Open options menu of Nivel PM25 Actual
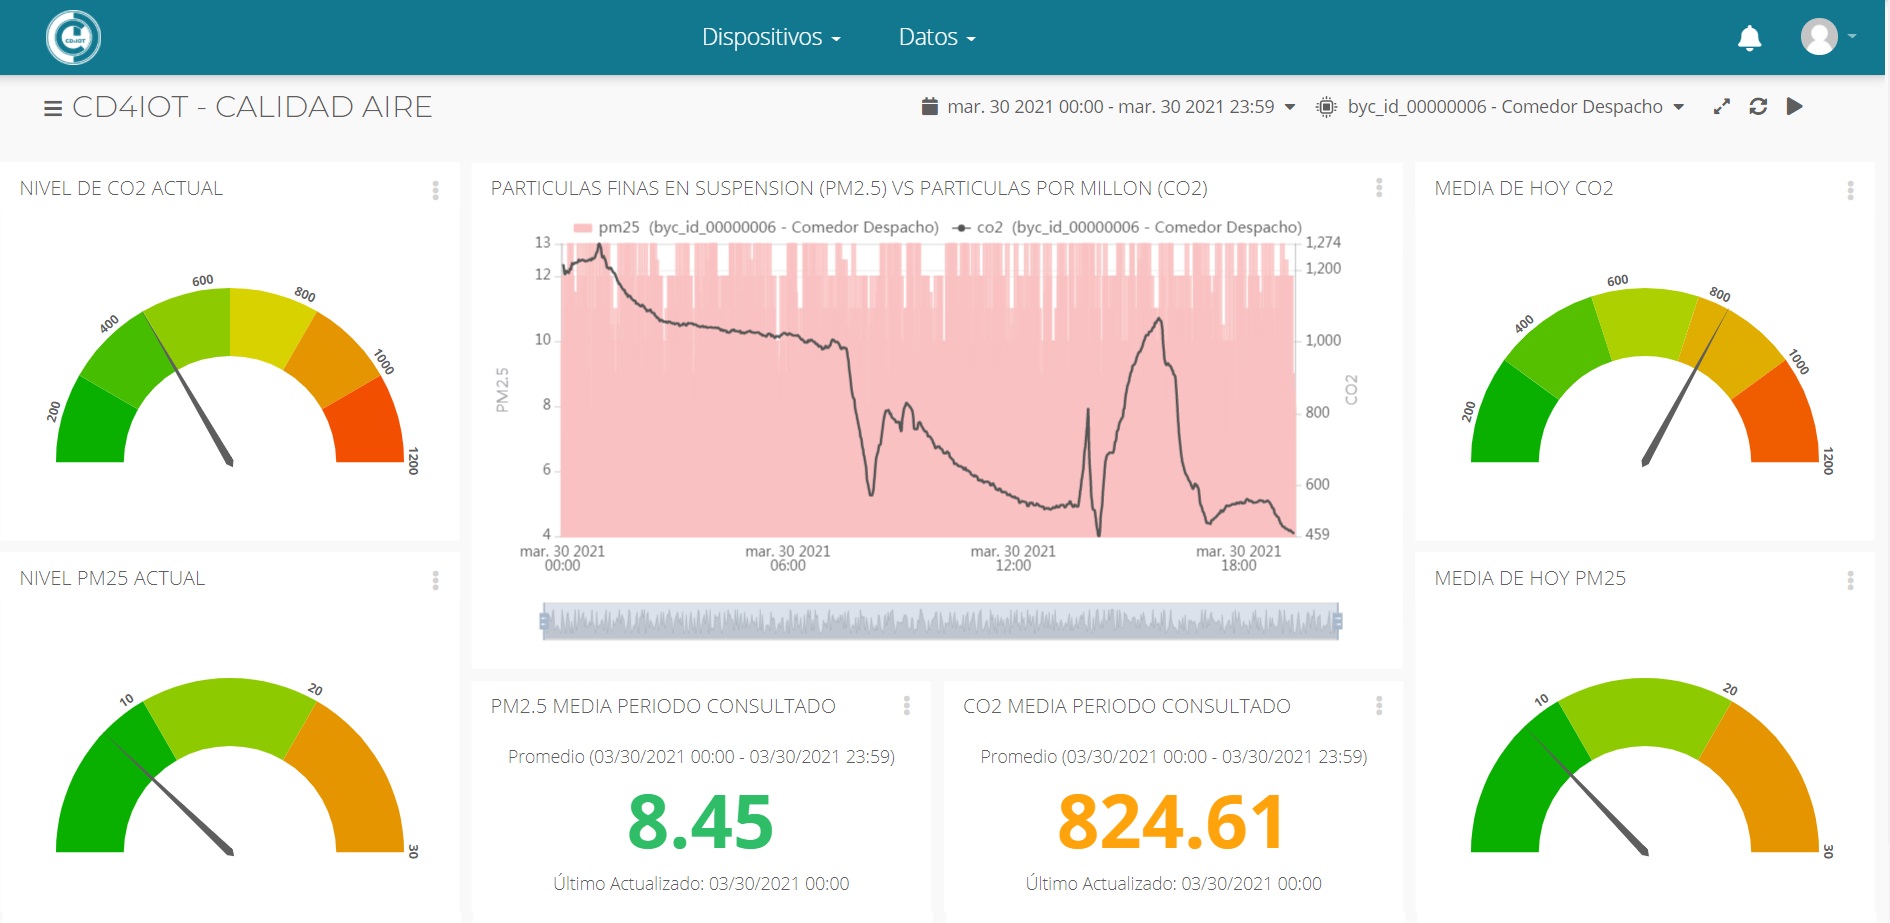The image size is (1890, 923). tap(435, 580)
